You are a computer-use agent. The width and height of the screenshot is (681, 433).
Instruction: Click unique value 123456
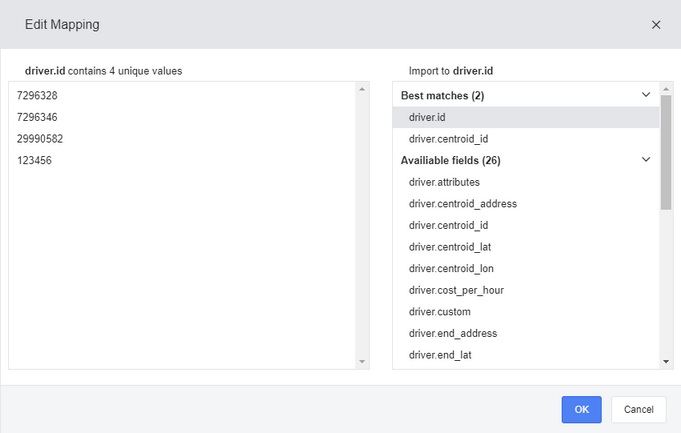click(x=34, y=161)
